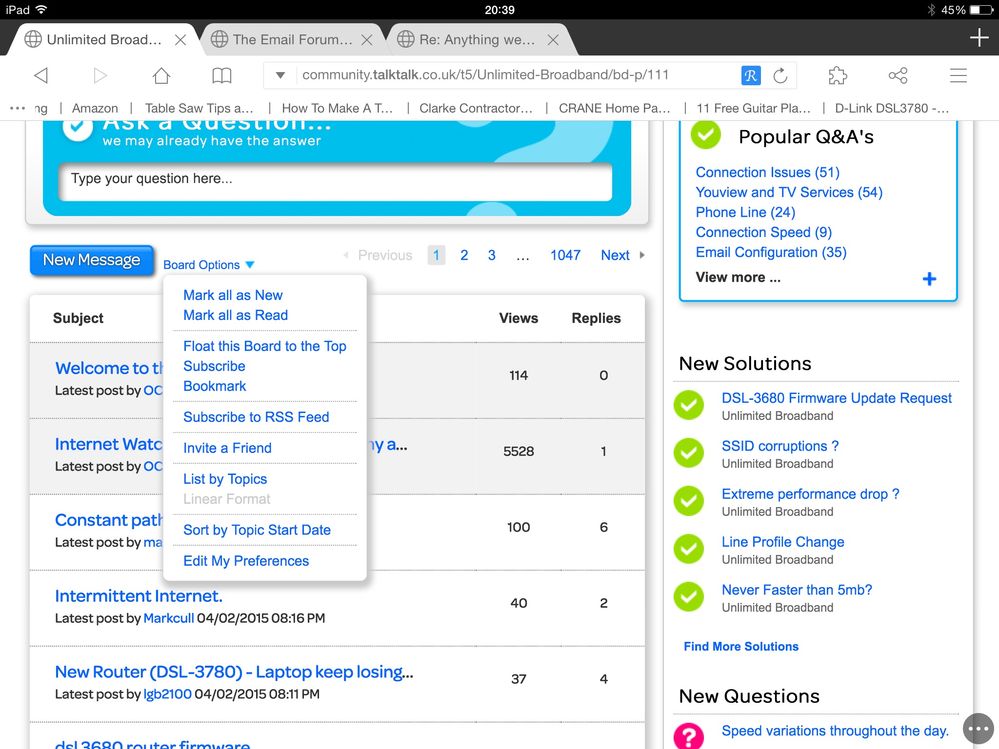Open a new tab with plus icon
The width and height of the screenshot is (999, 749).
pos(979,39)
